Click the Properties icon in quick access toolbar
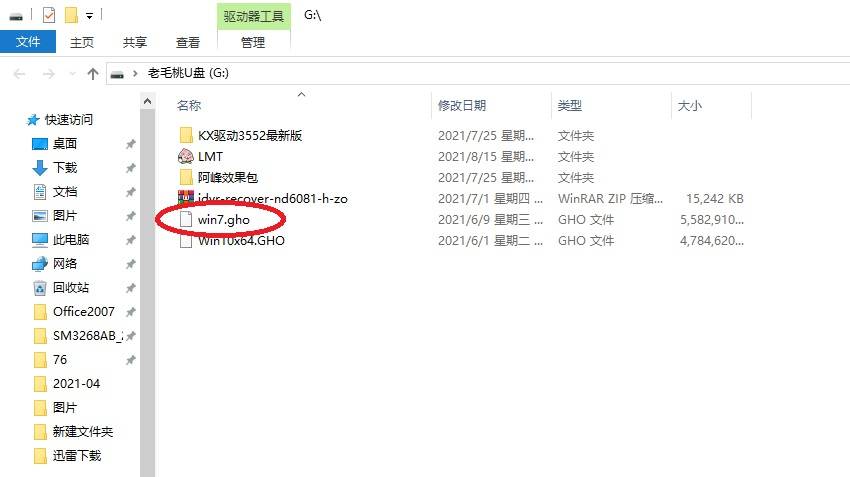This screenshot has width=850, height=477. tap(49, 15)
